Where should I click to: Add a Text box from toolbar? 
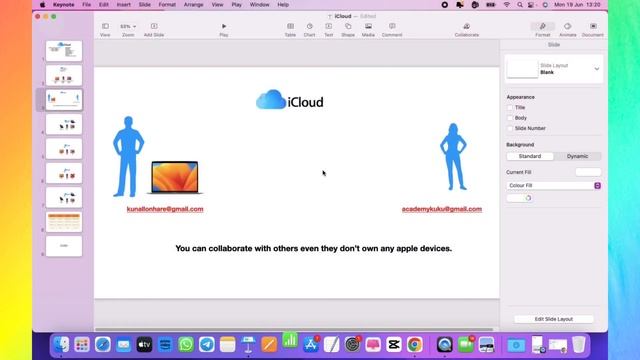coord(329,29)
